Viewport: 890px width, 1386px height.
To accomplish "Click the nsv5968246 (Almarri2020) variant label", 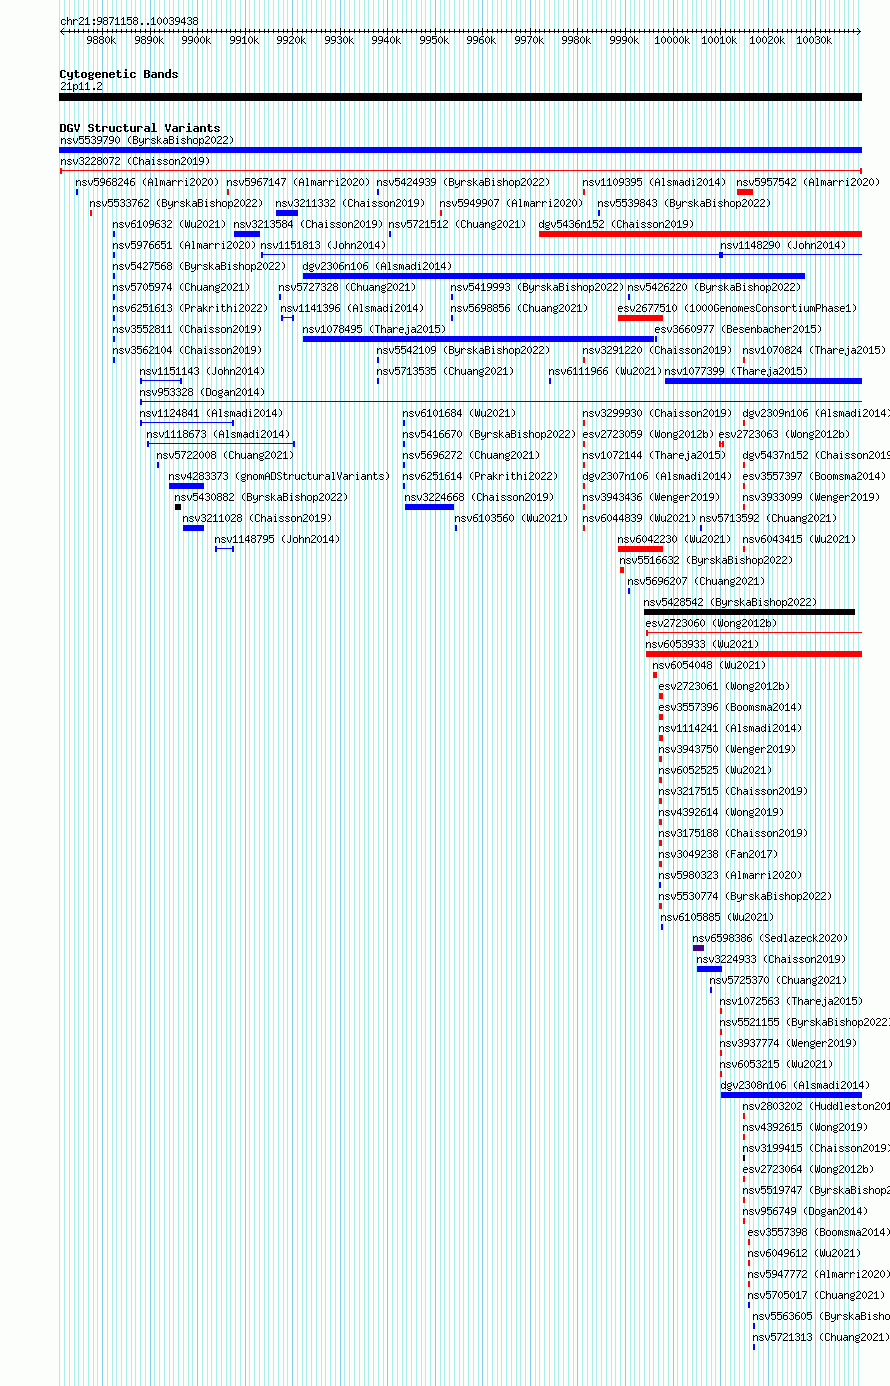I will coord(148,182).
